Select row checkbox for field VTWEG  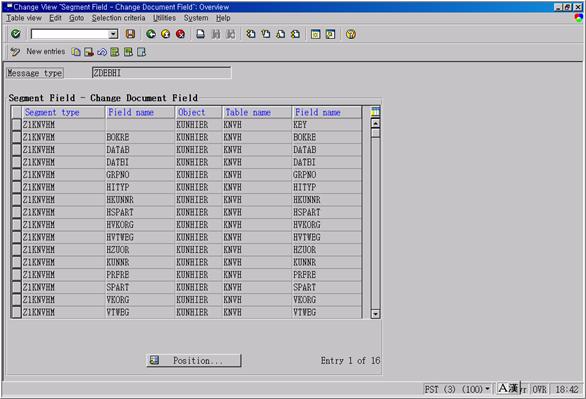click(x=16, y=312)
